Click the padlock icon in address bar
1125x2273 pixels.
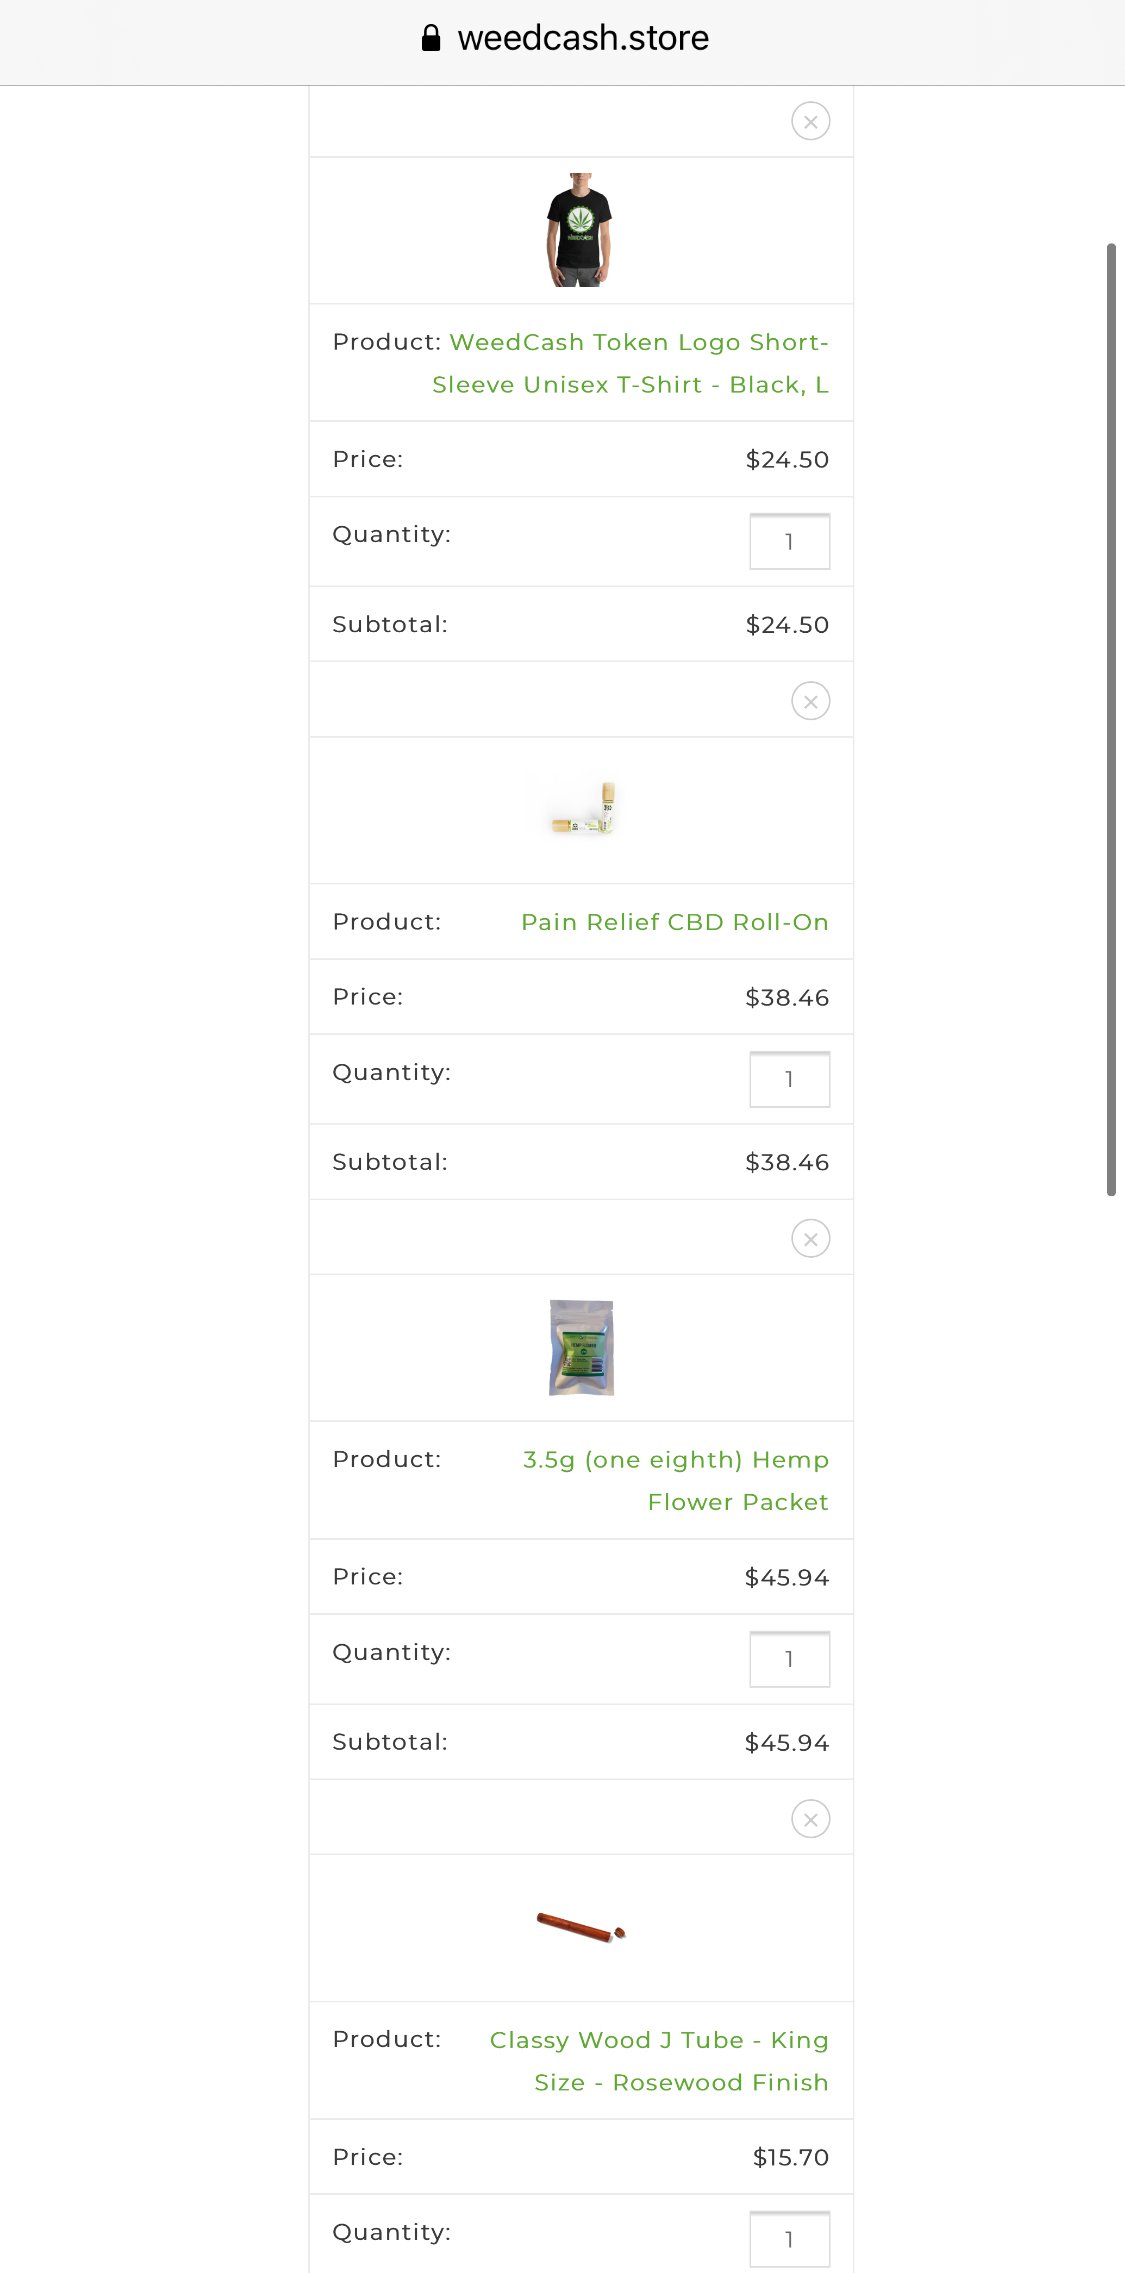[x=431, y=38]
